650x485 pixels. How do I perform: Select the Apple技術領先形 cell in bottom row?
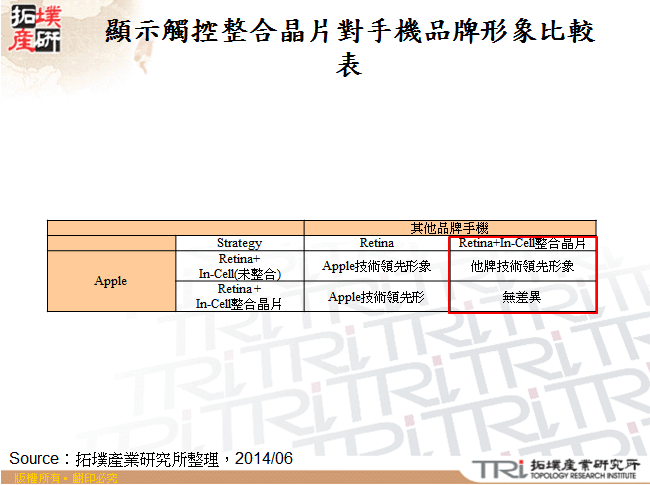376,296
